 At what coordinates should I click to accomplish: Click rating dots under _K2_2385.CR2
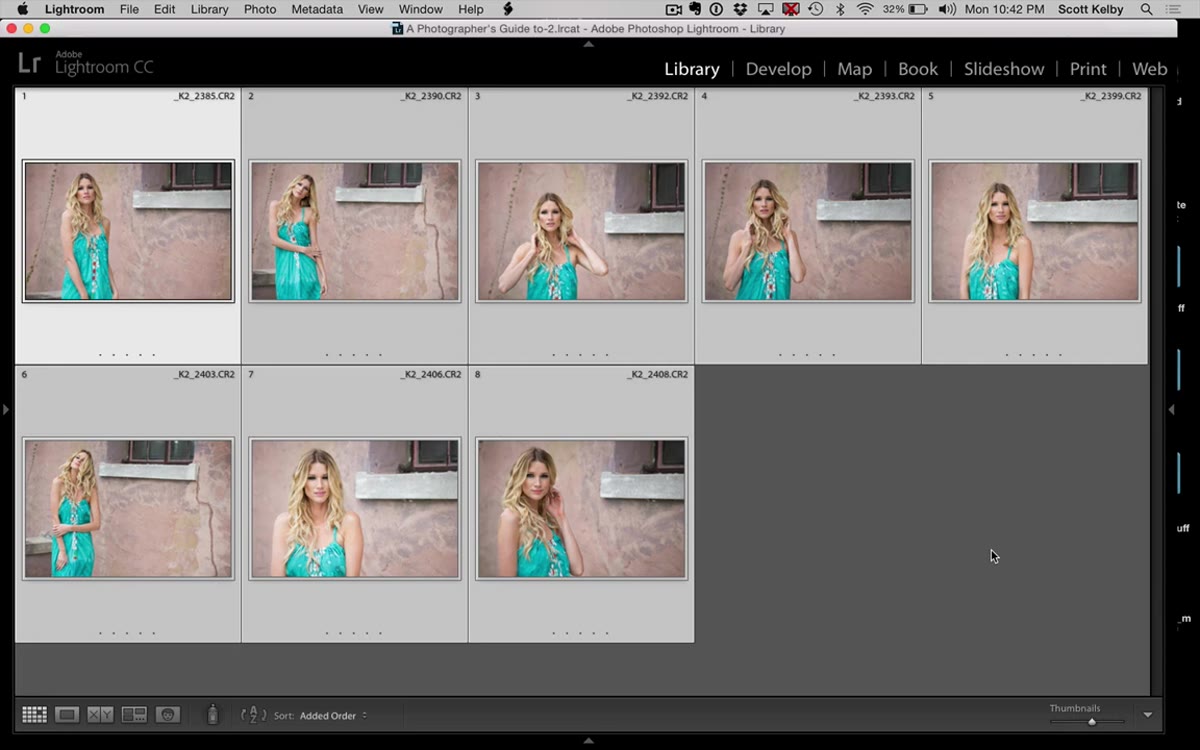tap(127, 355)
